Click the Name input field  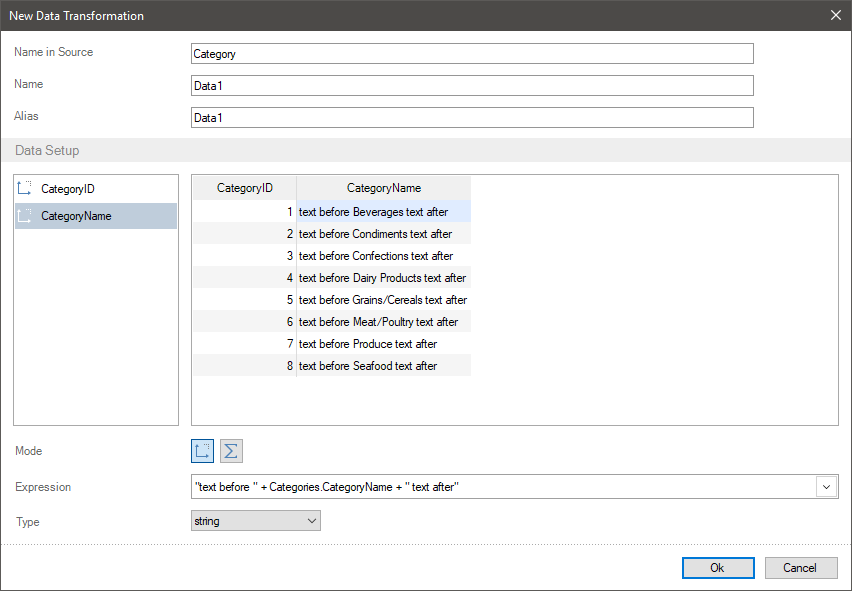click(x=471, y=86)
